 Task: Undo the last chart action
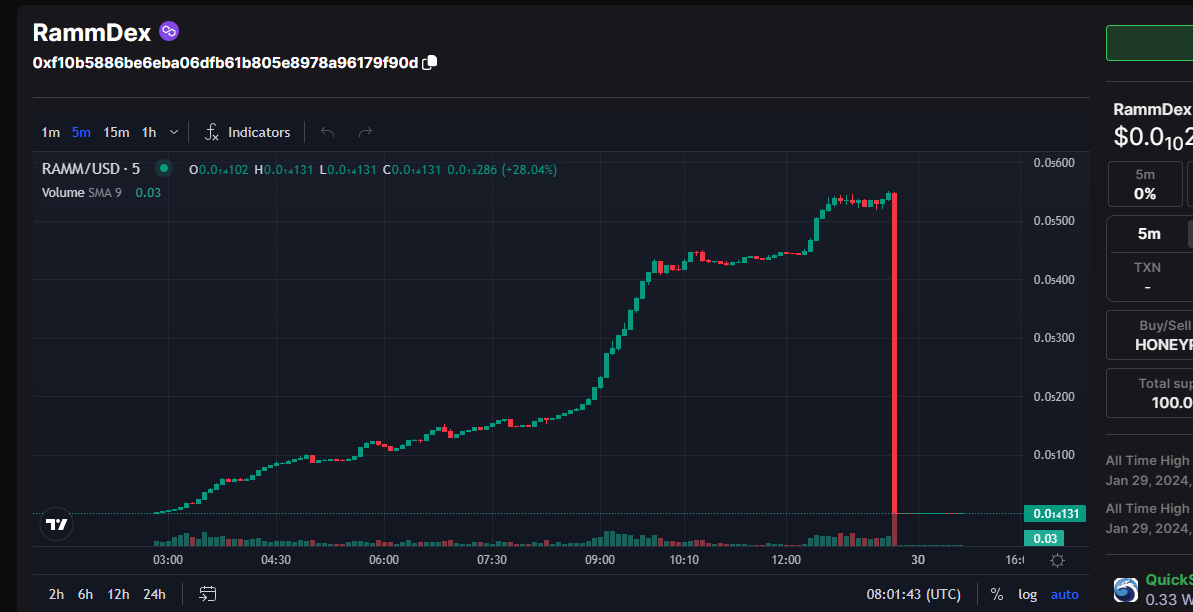pyautogui.click(x=327, y=132)
